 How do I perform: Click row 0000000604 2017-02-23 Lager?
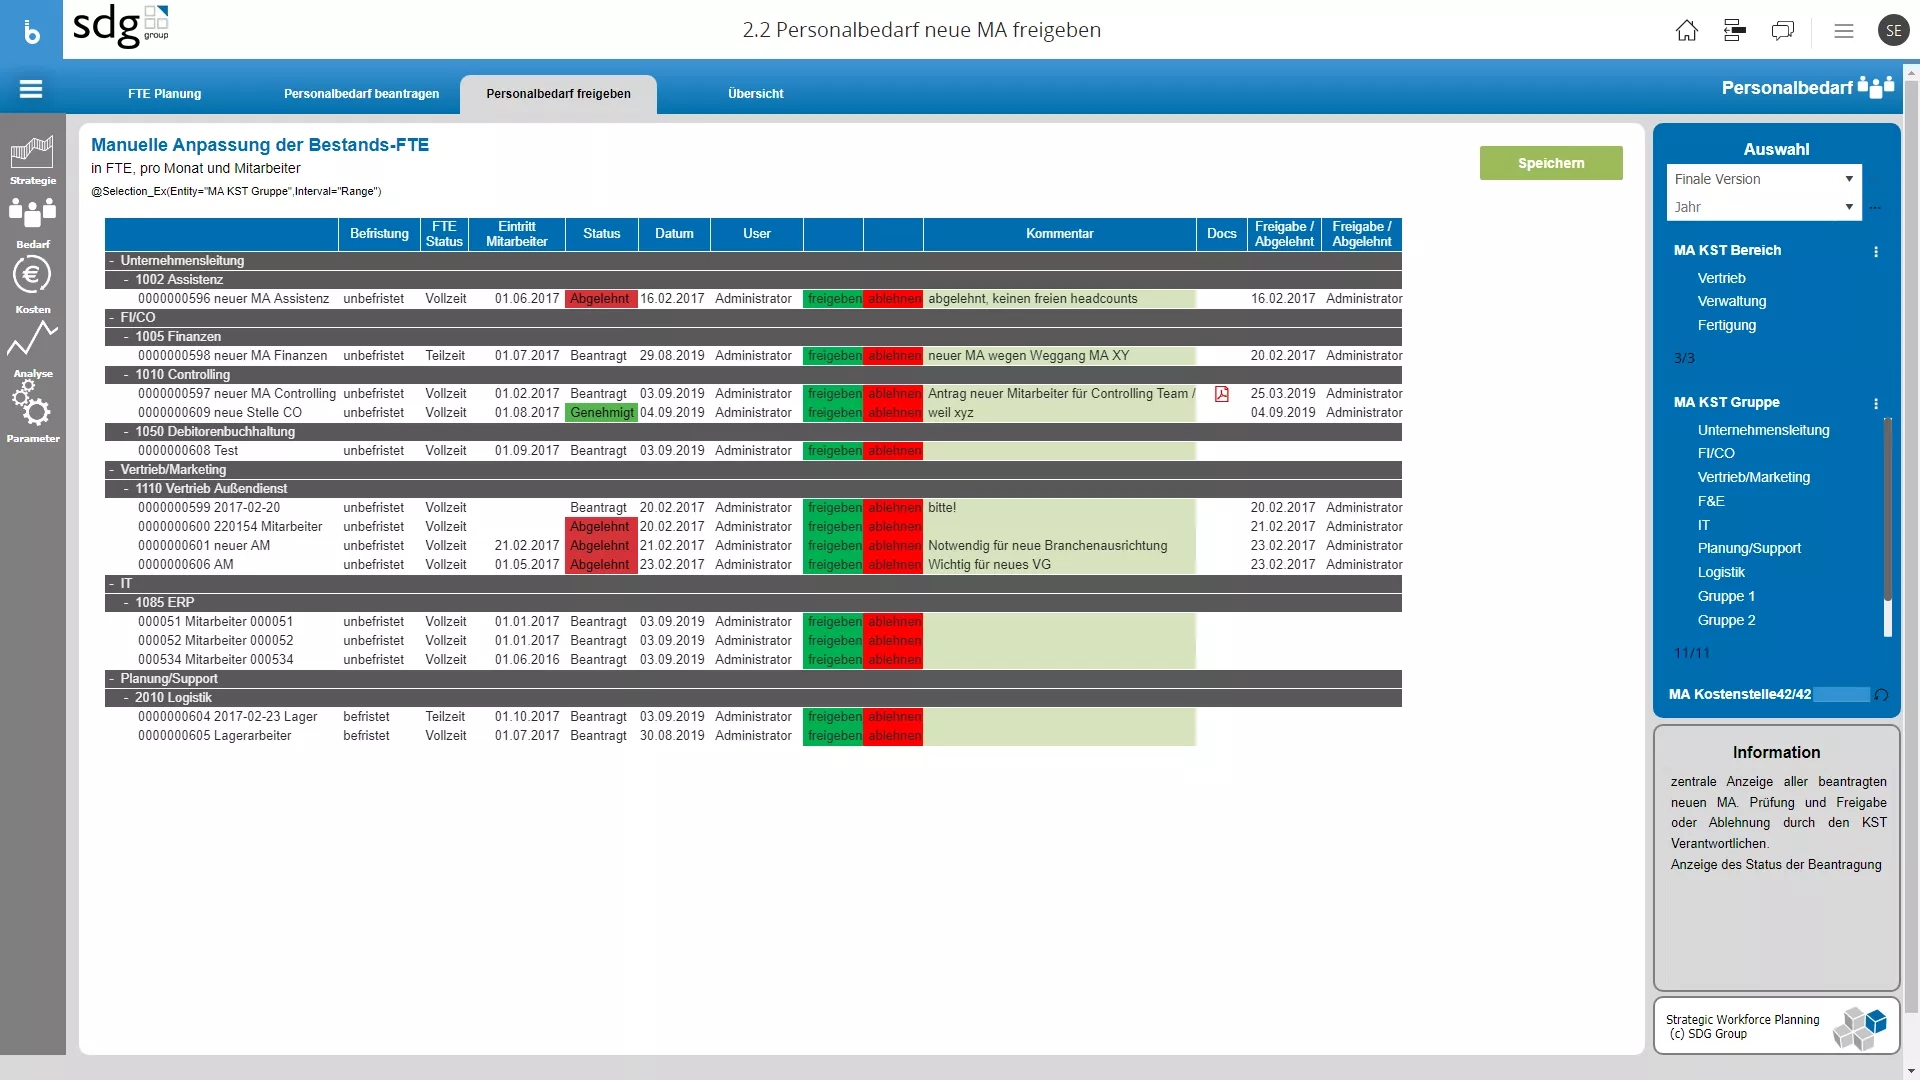point(227,717)
